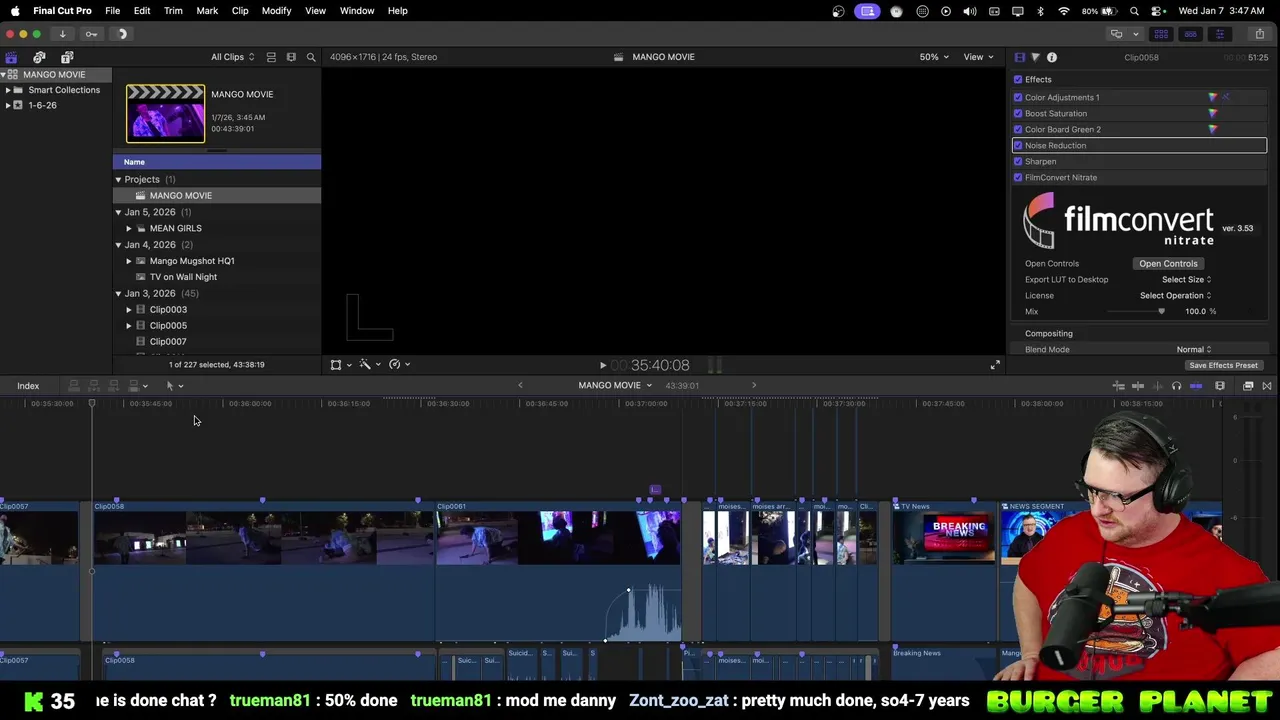Open the viewer View dropdown

tap(977, 57)
